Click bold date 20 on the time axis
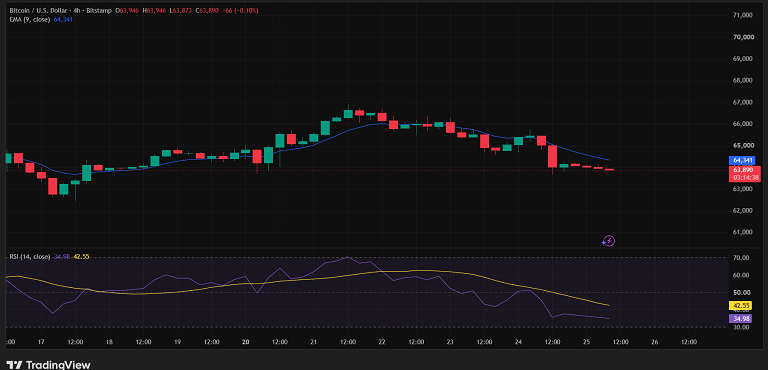 tap(246, 342)
